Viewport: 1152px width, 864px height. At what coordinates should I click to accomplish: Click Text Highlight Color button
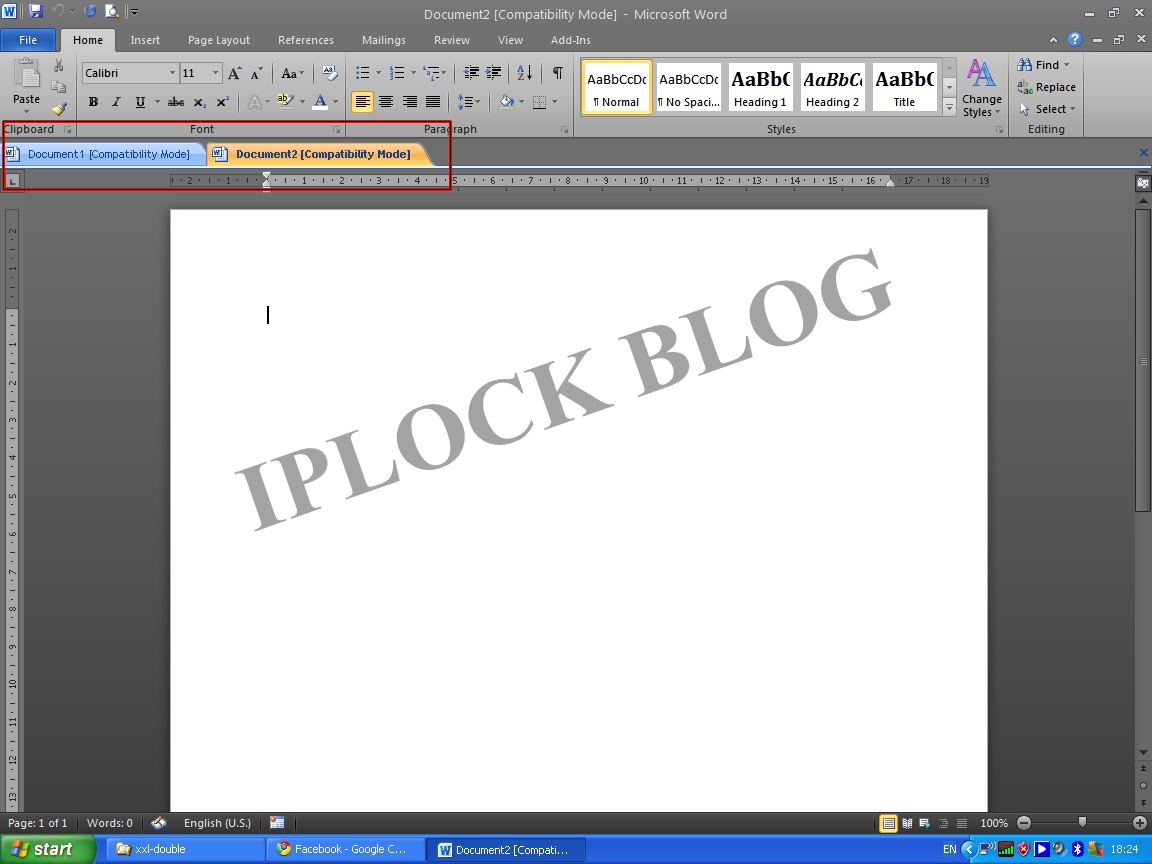(x=285, y=102)
